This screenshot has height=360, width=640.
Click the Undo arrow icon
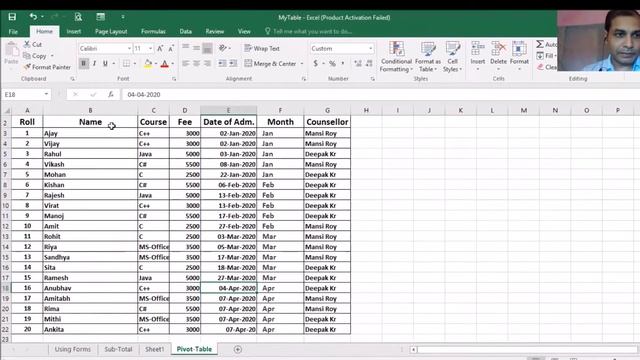[x=33, y=17]
